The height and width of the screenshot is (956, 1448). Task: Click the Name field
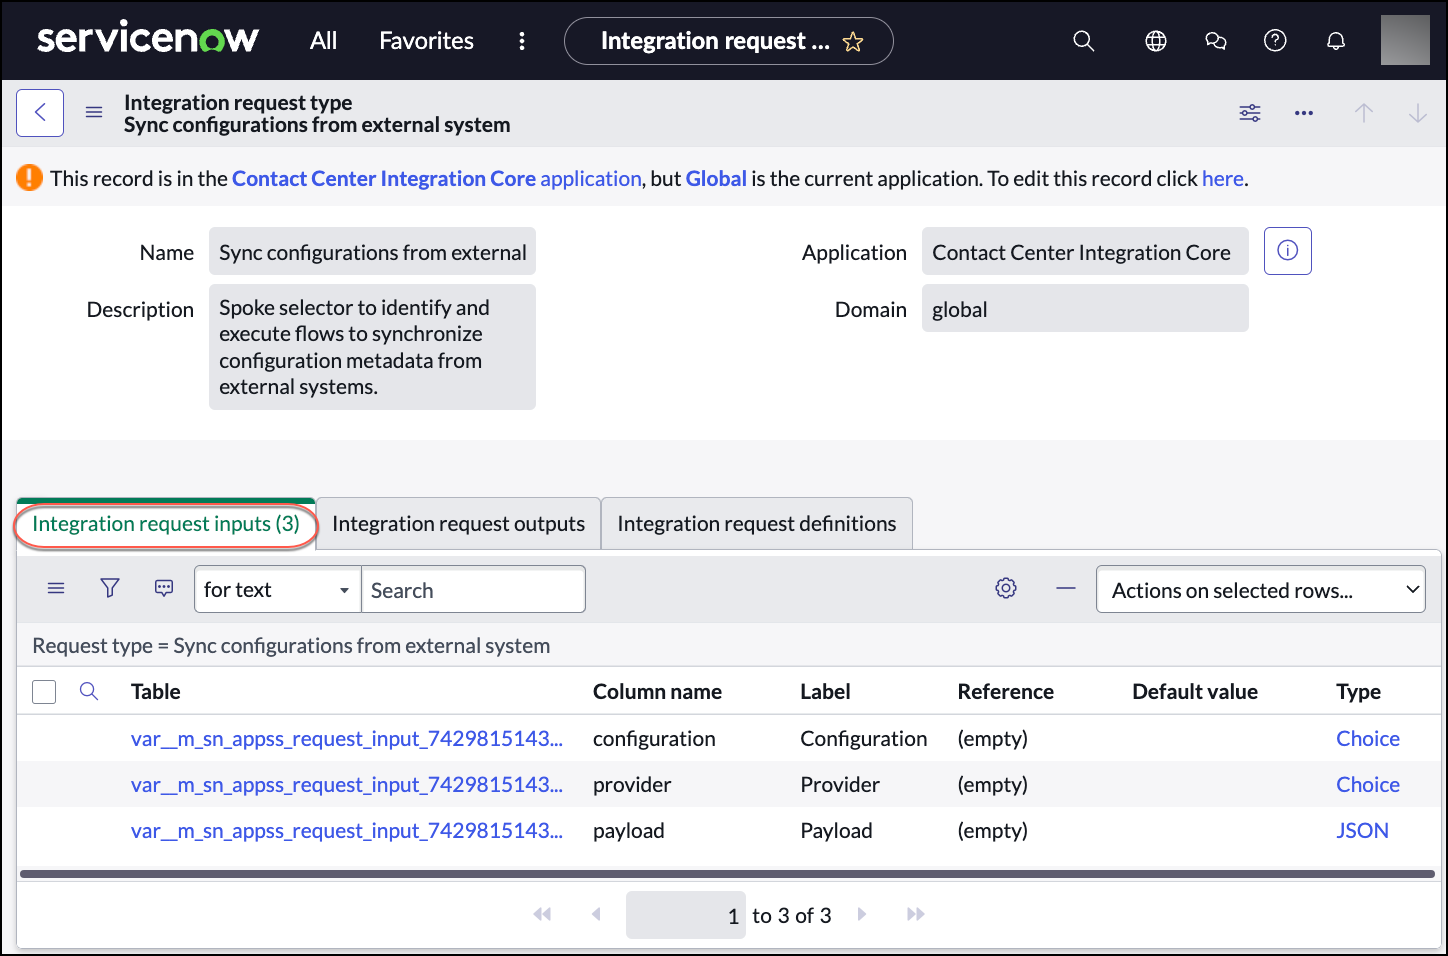tap(372, 251)
